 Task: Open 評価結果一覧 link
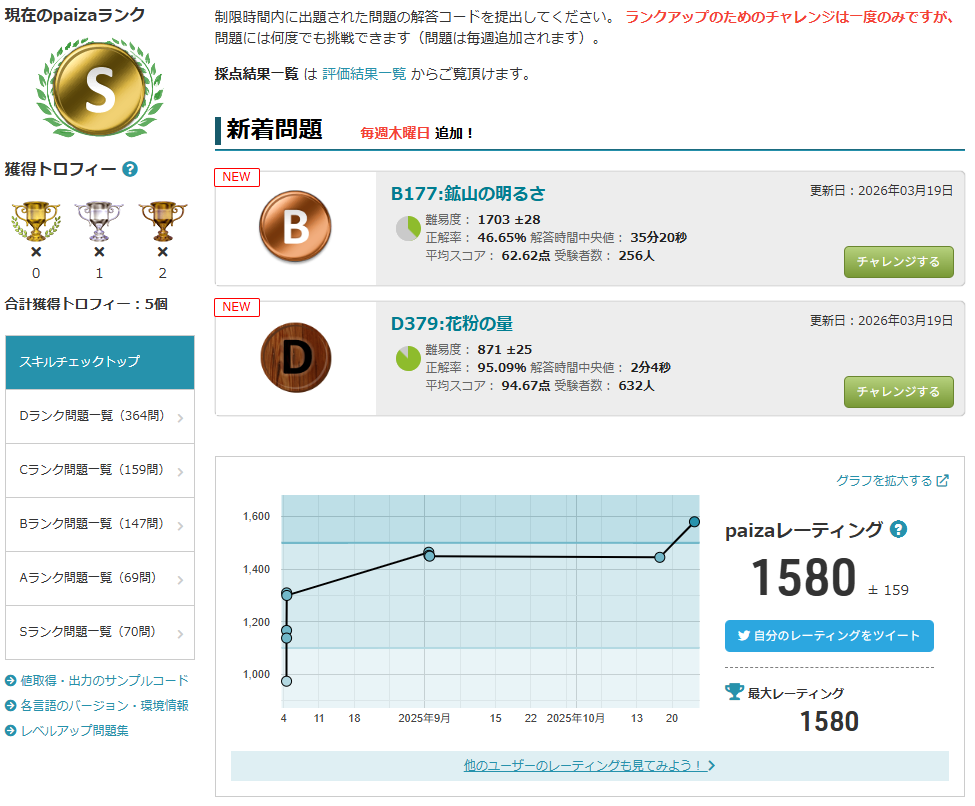click(364, 74)
